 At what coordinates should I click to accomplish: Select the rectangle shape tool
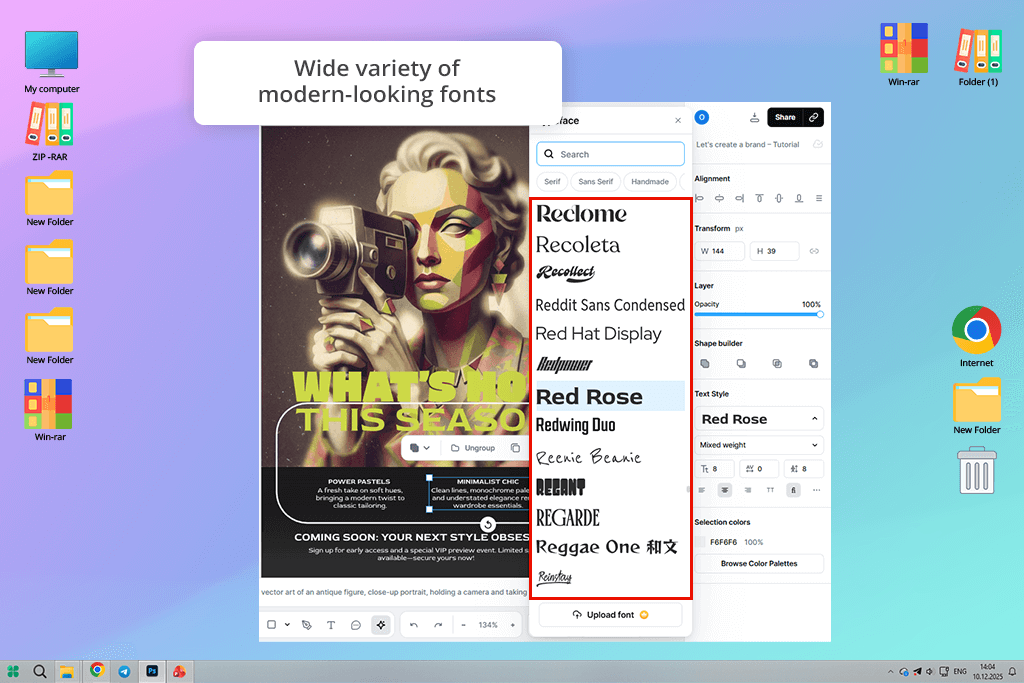(272, 625)
